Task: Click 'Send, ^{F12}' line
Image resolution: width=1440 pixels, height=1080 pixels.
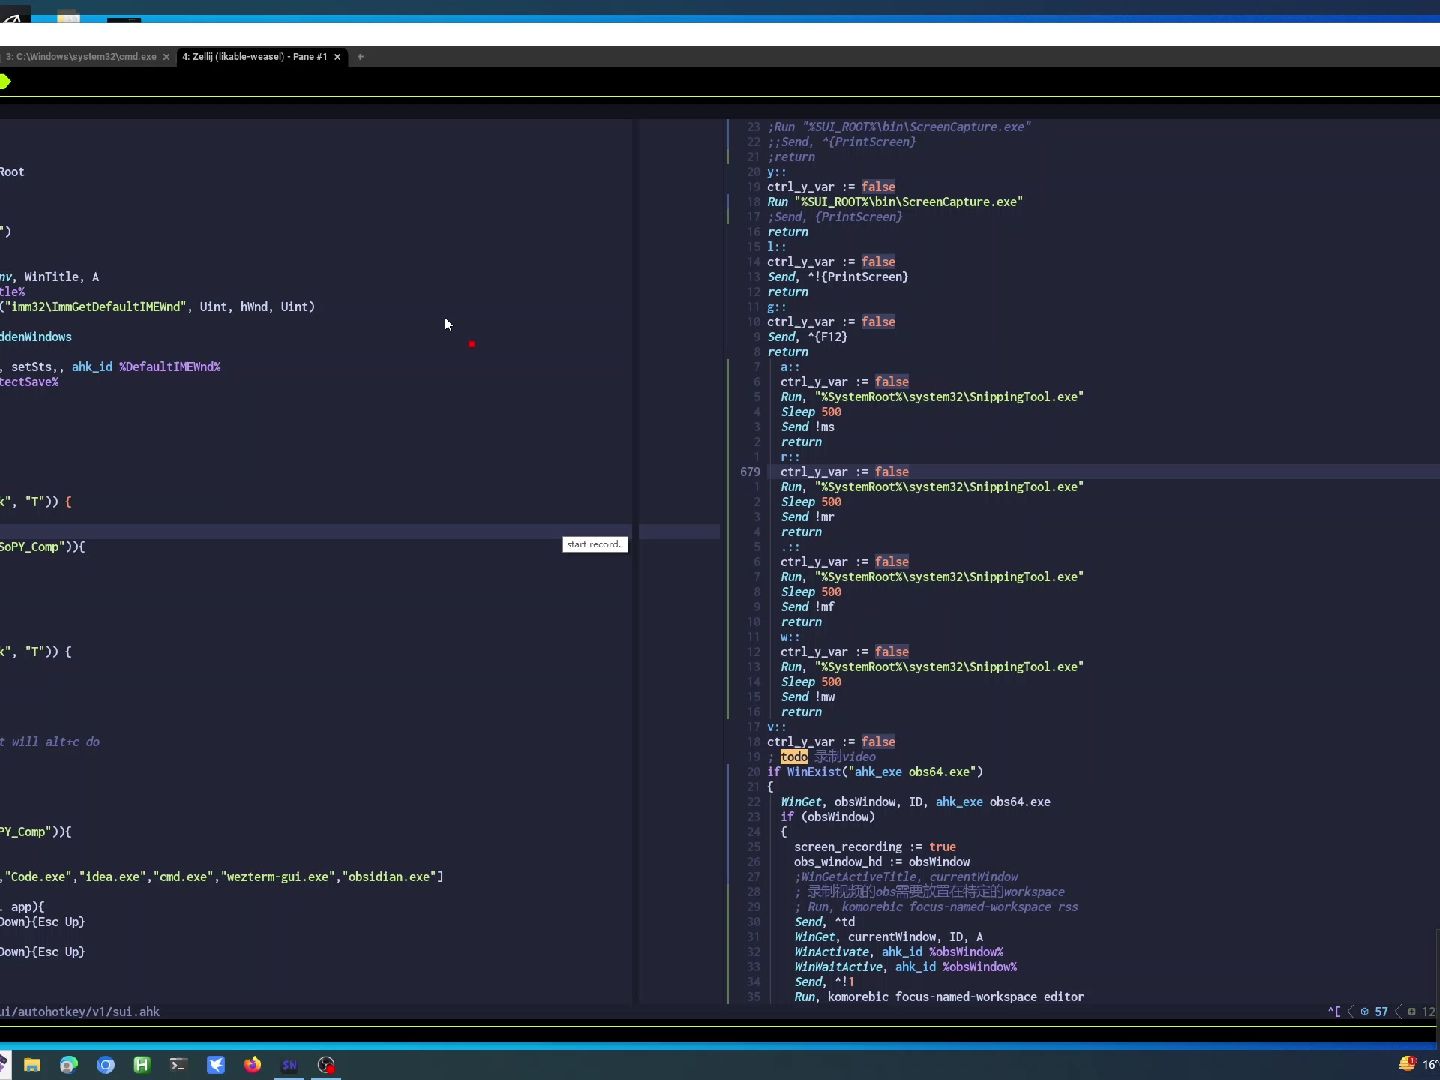Action: point(808,337)
